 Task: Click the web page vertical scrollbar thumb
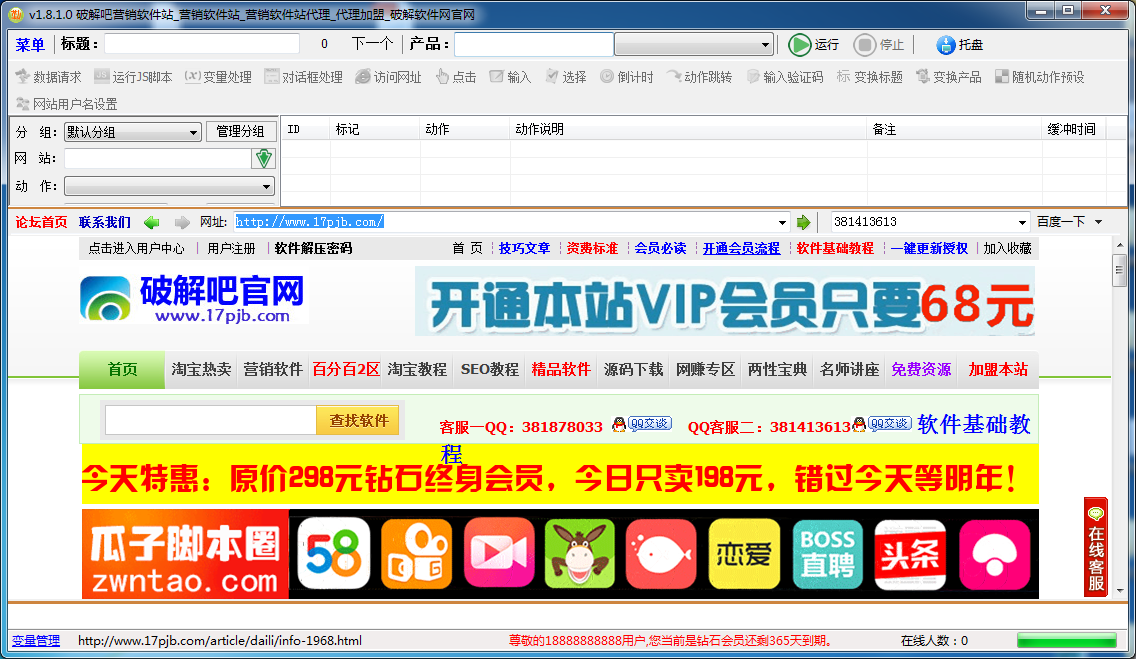pyautogui.click(x=1119, y=270)
